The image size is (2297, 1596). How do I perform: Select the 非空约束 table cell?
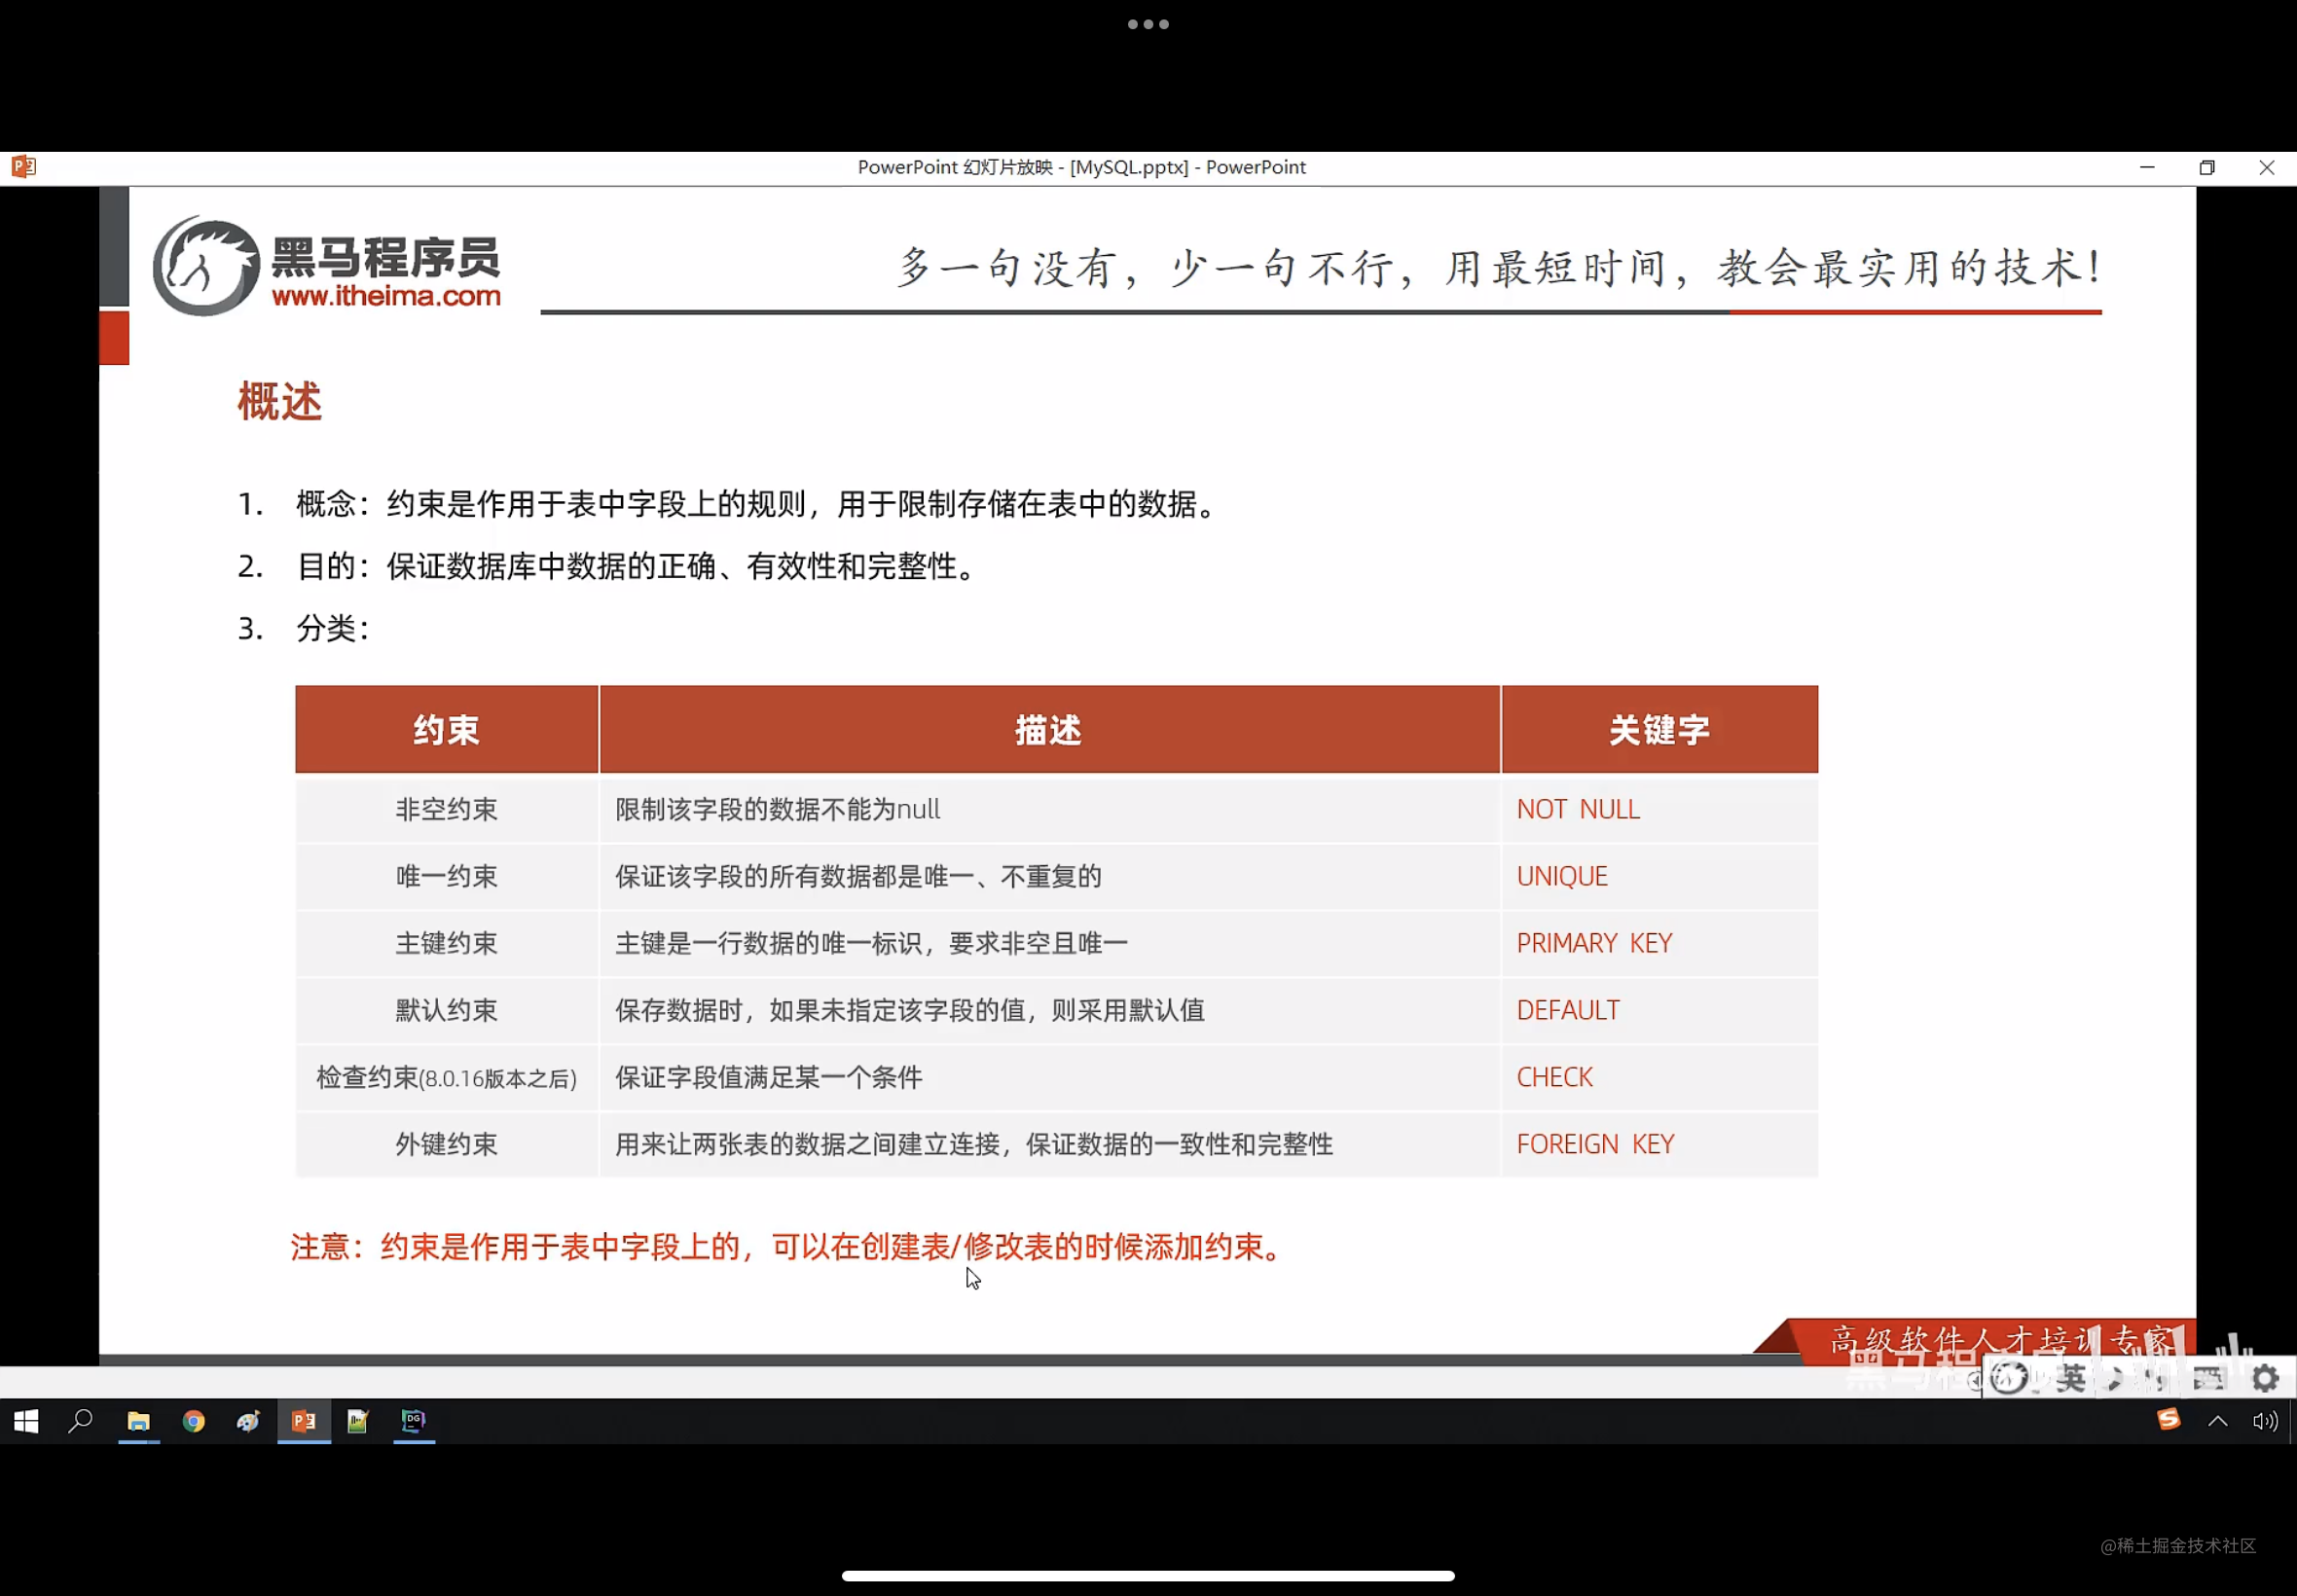pyautogui.click(x=446, y=809)
